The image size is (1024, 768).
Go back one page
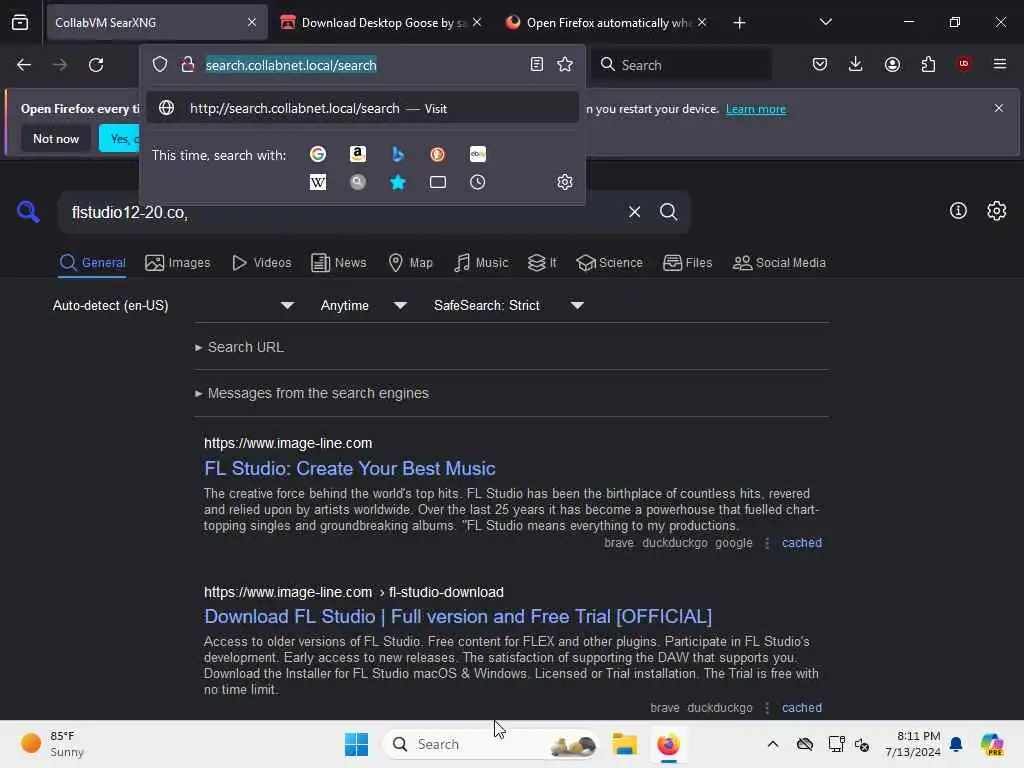24,65
